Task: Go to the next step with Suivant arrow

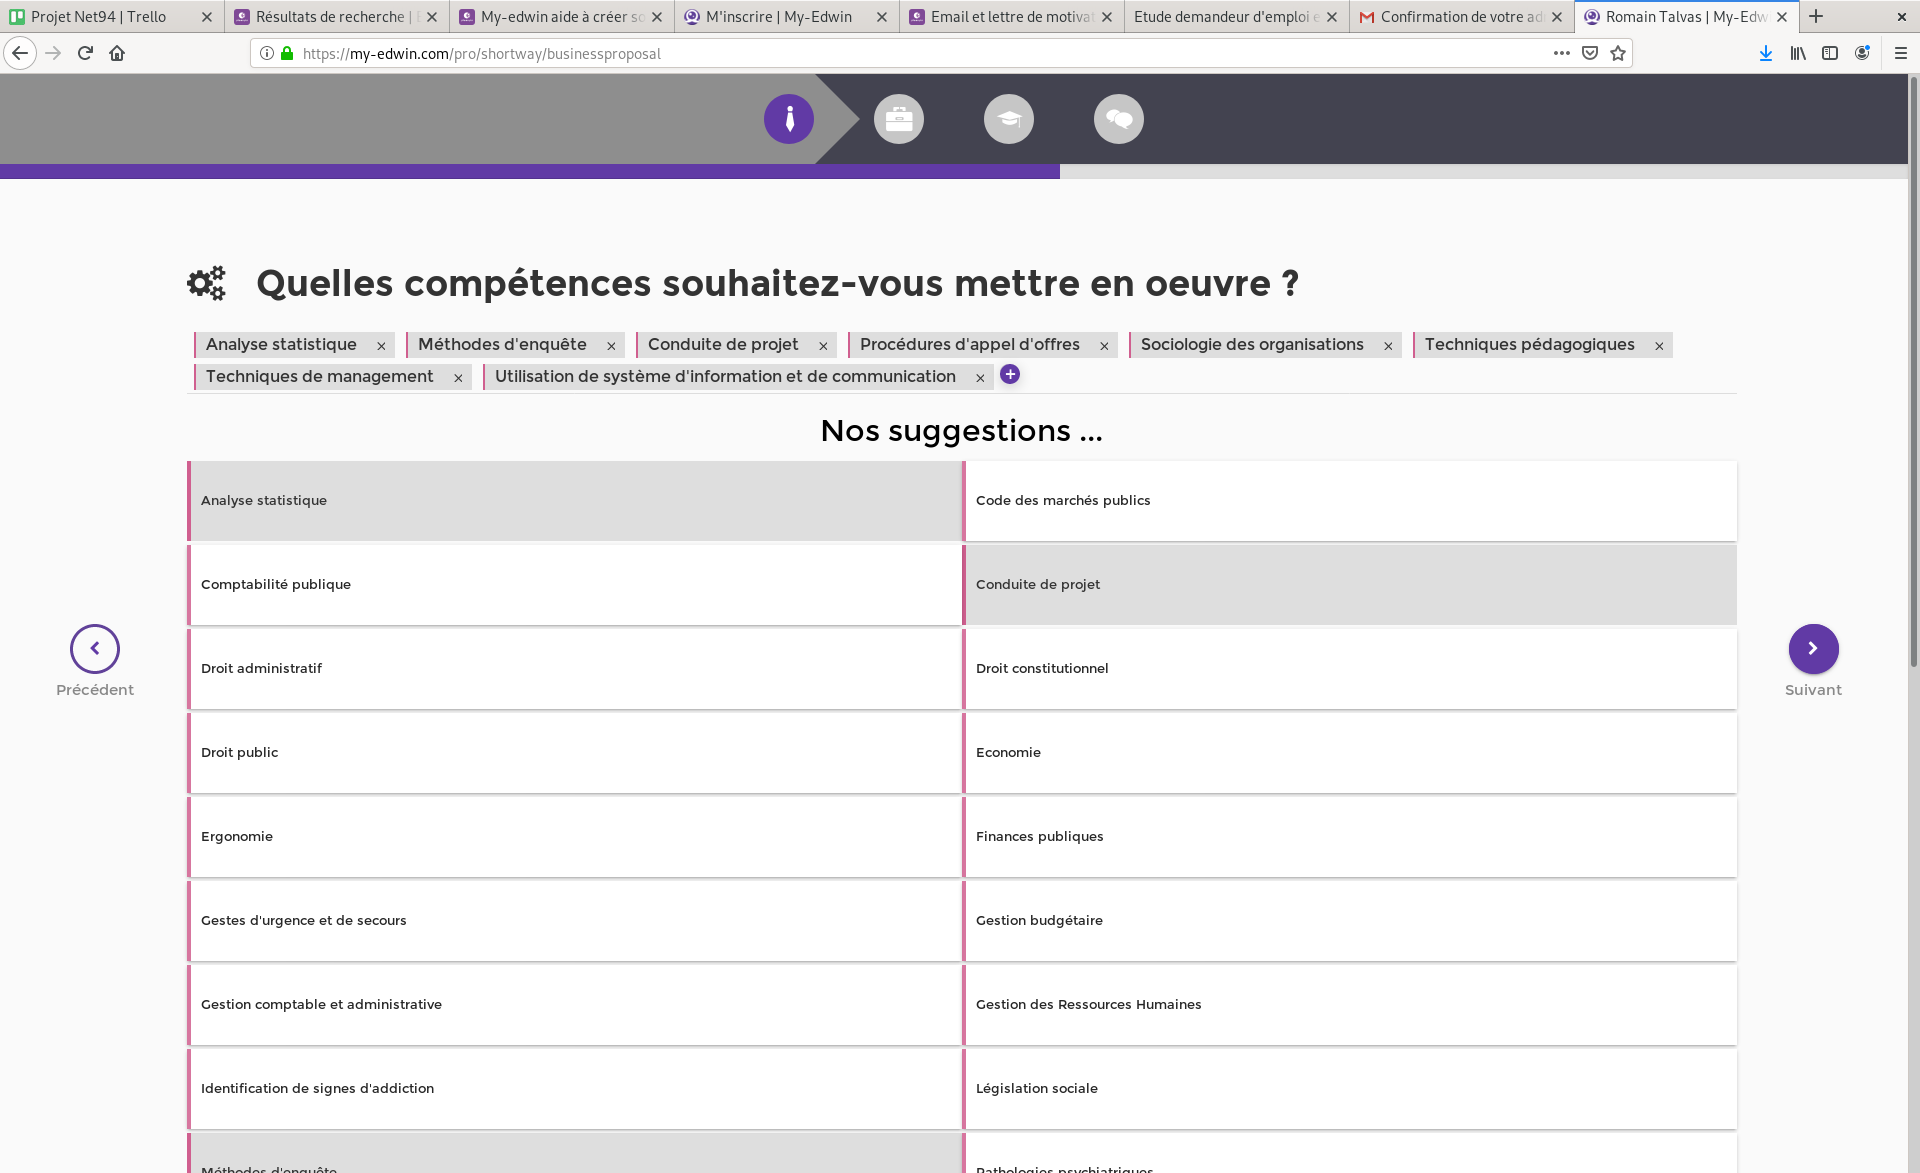Action: coord(1813,649)
